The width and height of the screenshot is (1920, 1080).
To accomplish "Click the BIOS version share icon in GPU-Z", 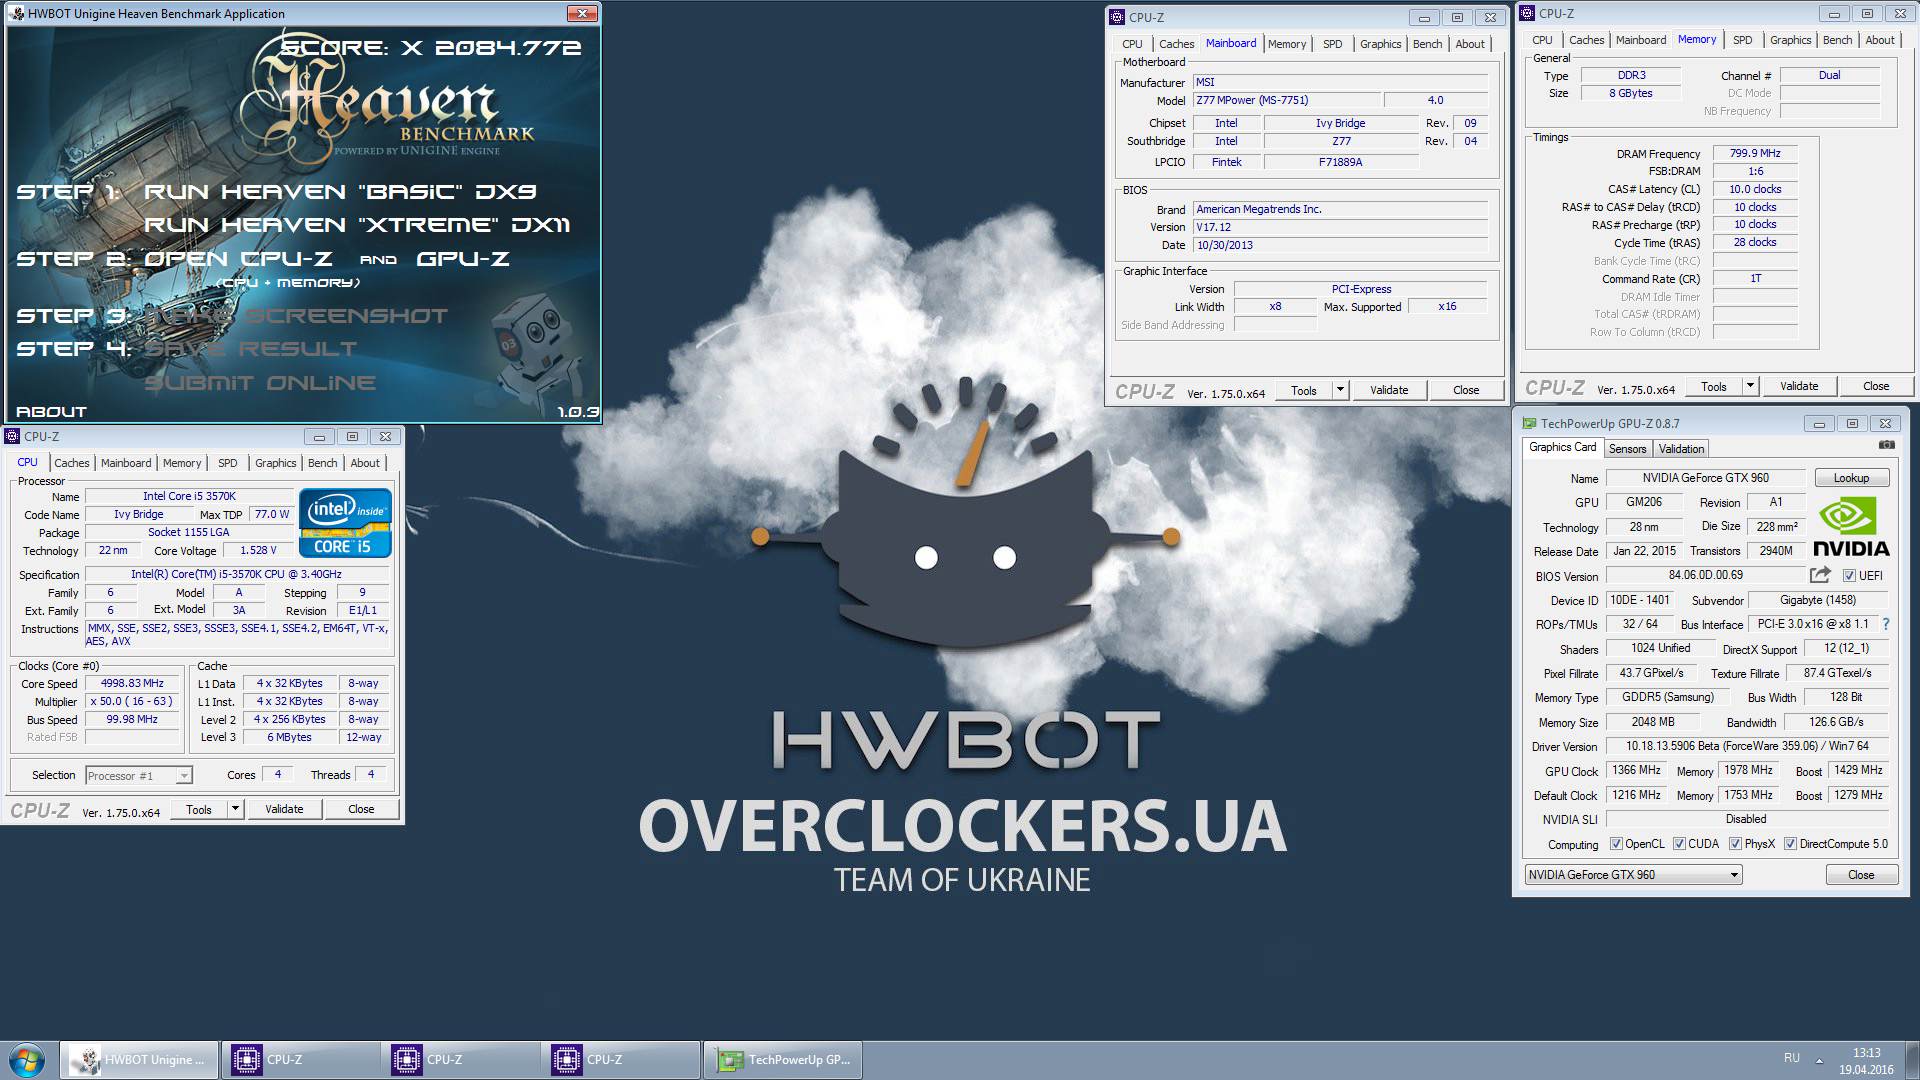I will click(1820, 575).
